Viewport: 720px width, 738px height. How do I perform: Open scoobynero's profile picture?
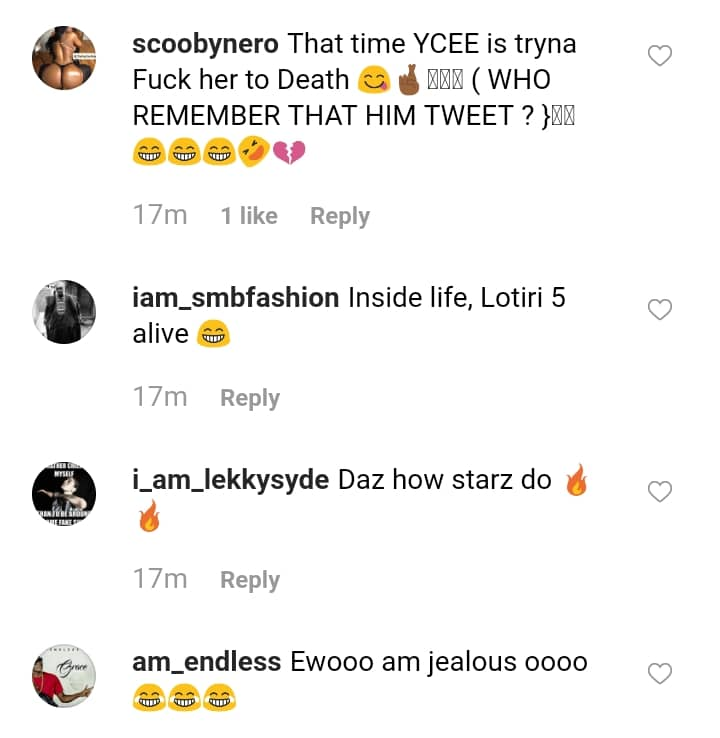click(x=65, y=59)
